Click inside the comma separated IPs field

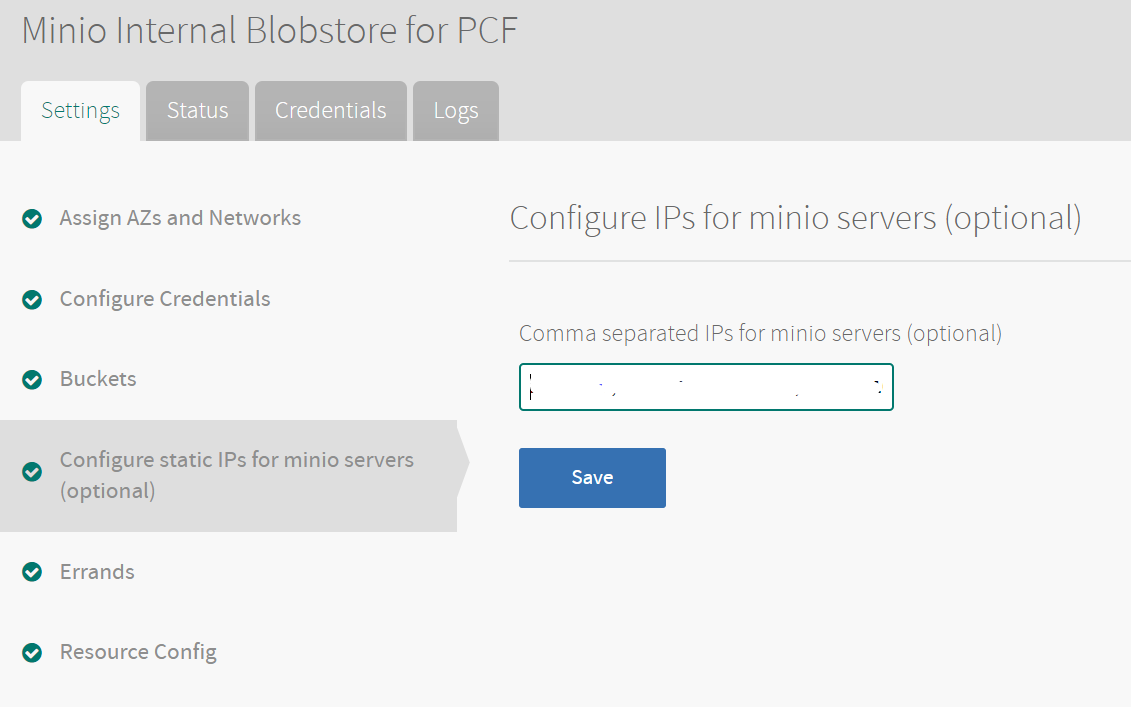click(705, 387)
